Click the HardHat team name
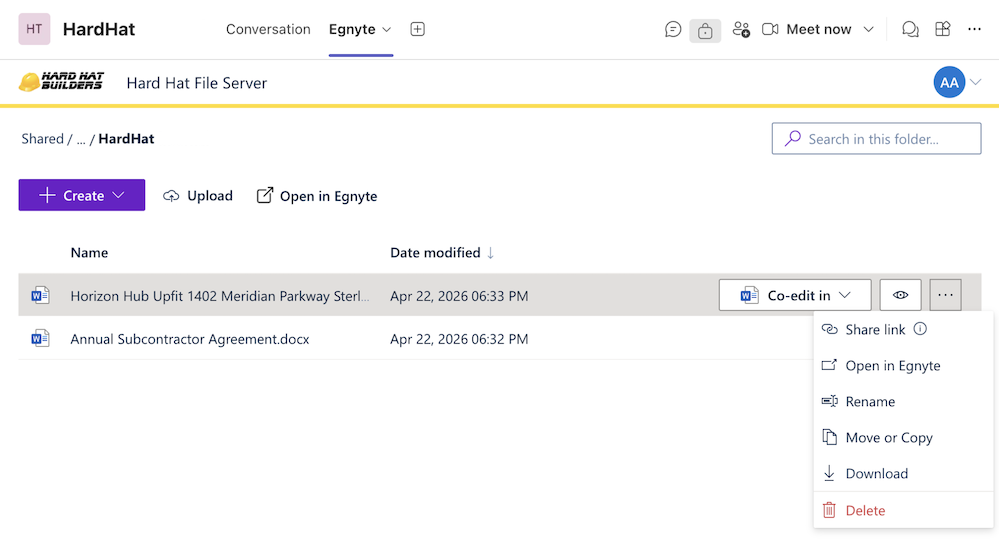Image resolution: width=999 pixels, height=548 pixels. (x=99, y=29)
